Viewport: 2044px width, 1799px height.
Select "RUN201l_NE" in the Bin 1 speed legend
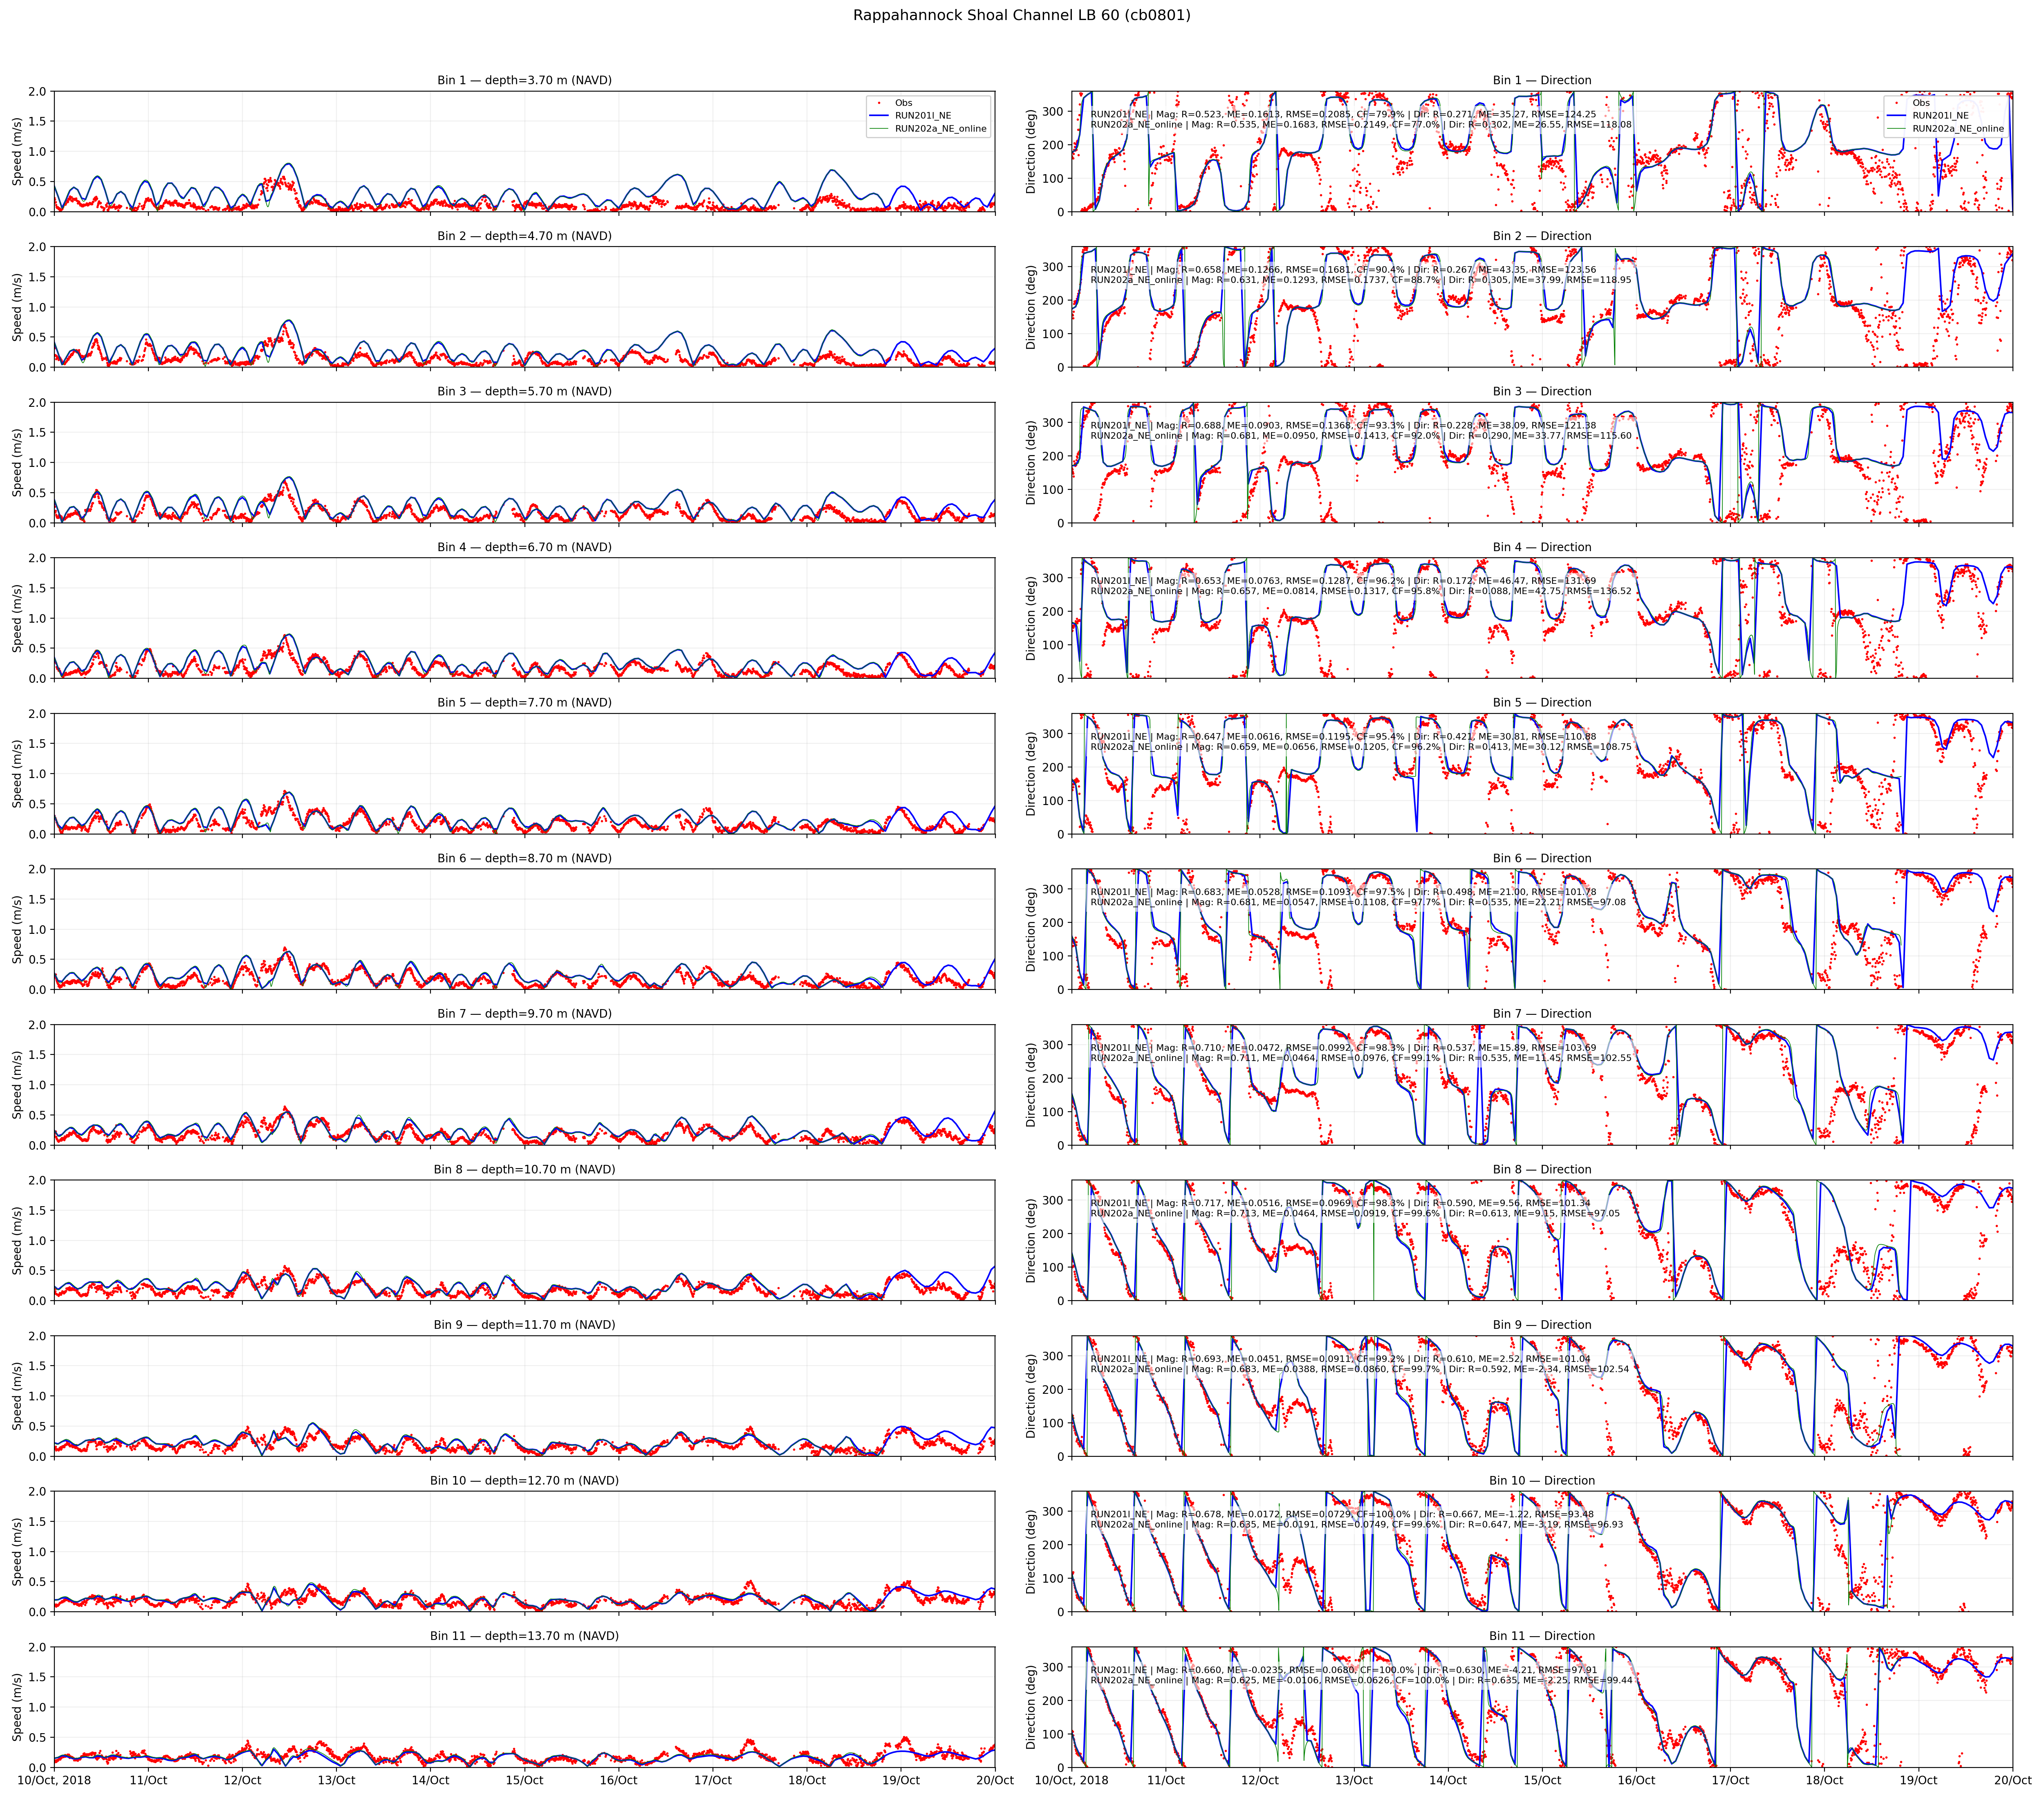pos(923,116)
